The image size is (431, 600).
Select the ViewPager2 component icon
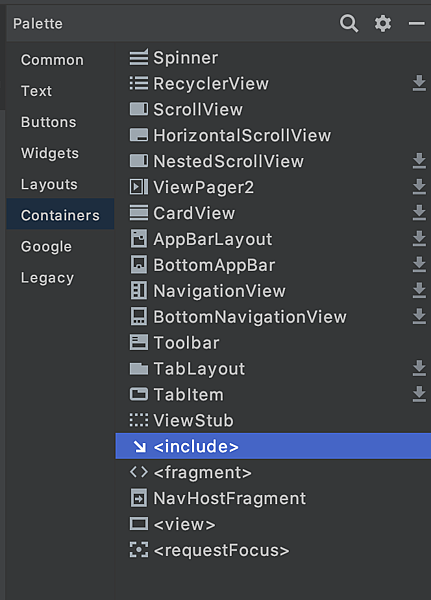139,187
